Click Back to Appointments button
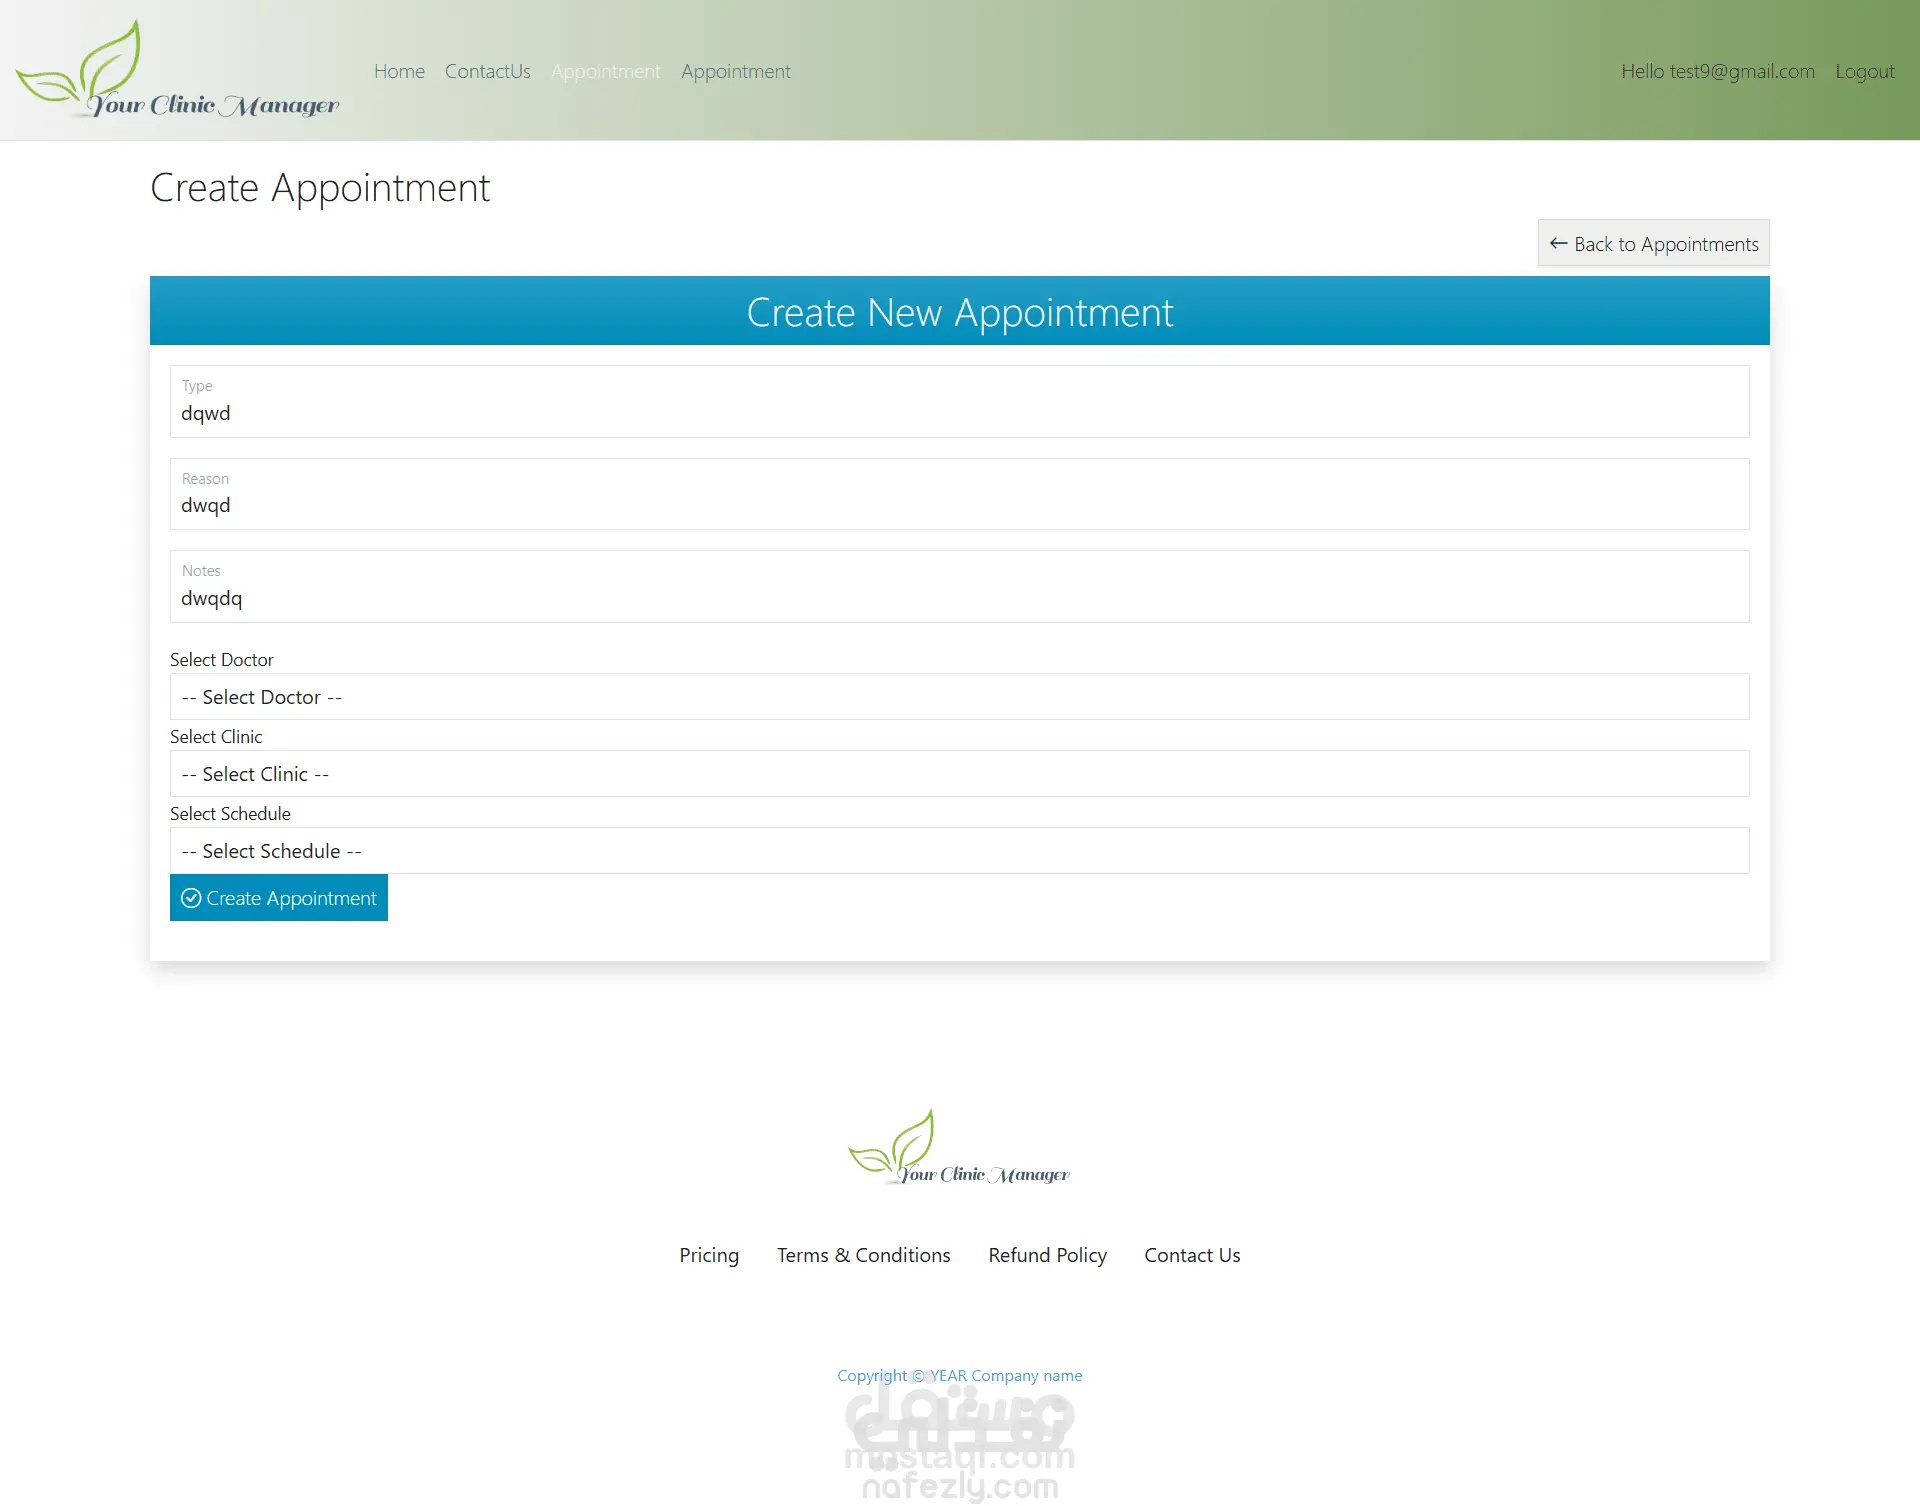 coord(1653,243)
